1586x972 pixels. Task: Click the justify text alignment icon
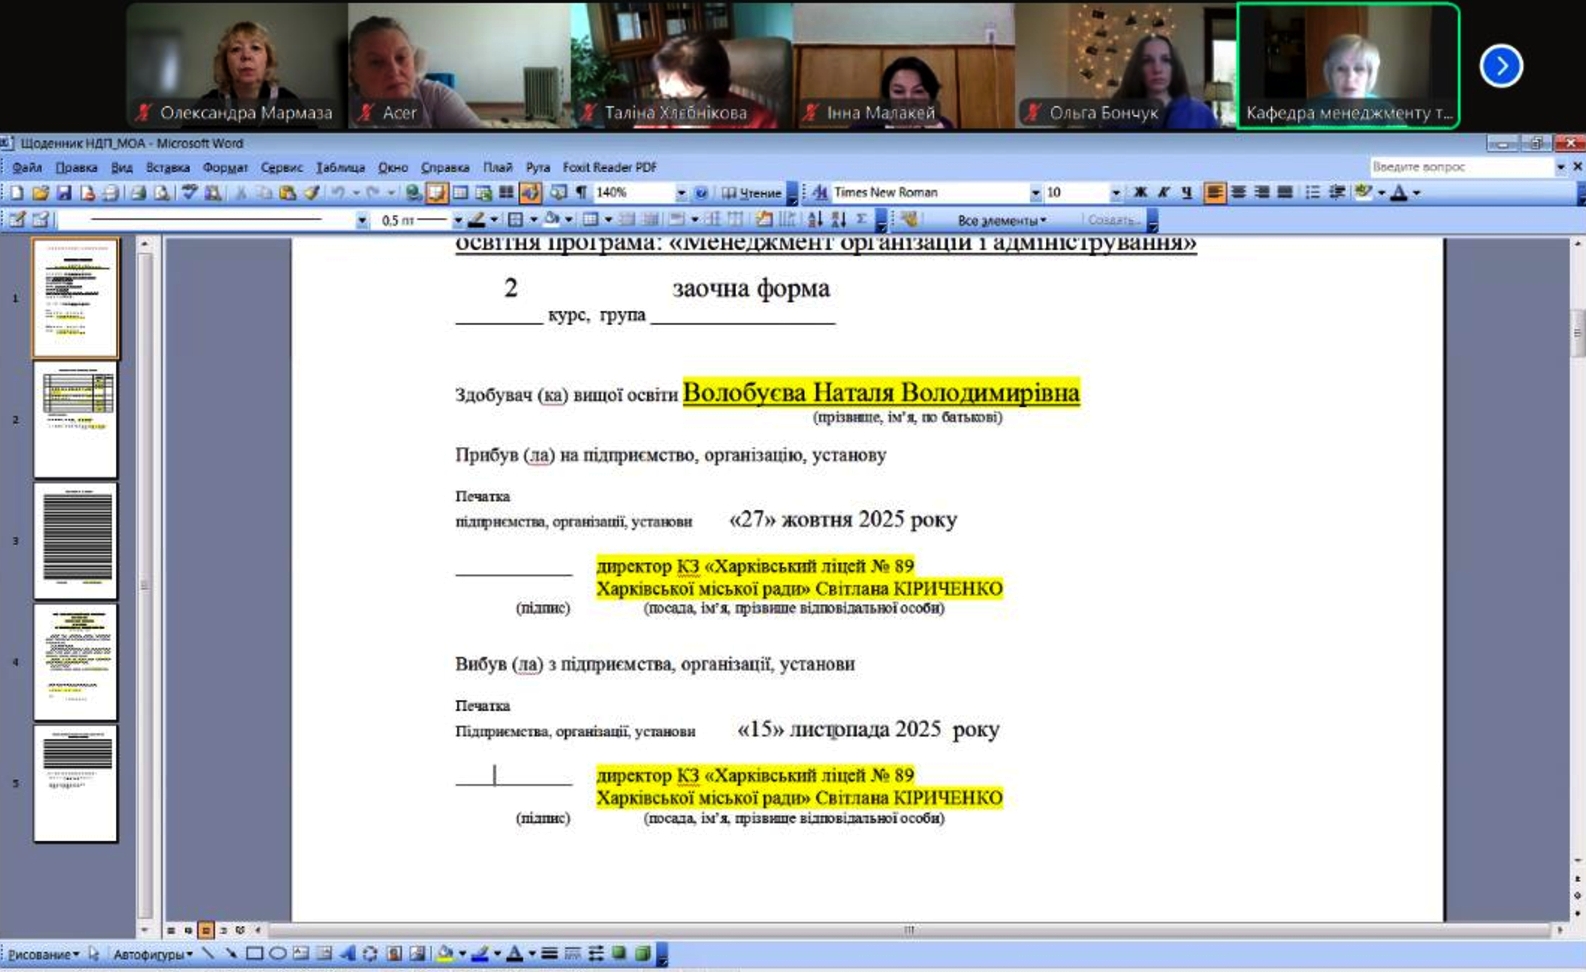click(x=1285, y=193)
